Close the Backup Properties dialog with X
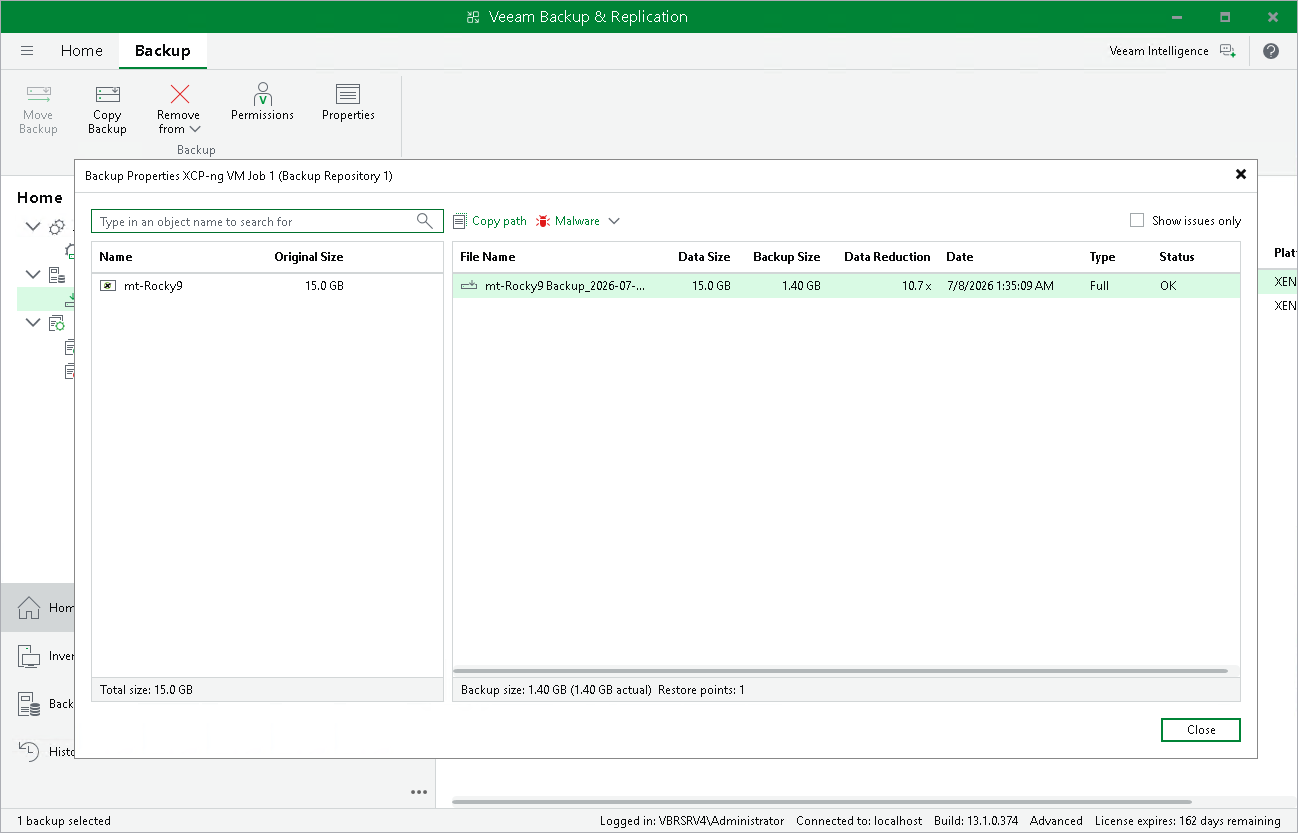The width and height of the screenshot is (1298, 833). (1241, 174)
